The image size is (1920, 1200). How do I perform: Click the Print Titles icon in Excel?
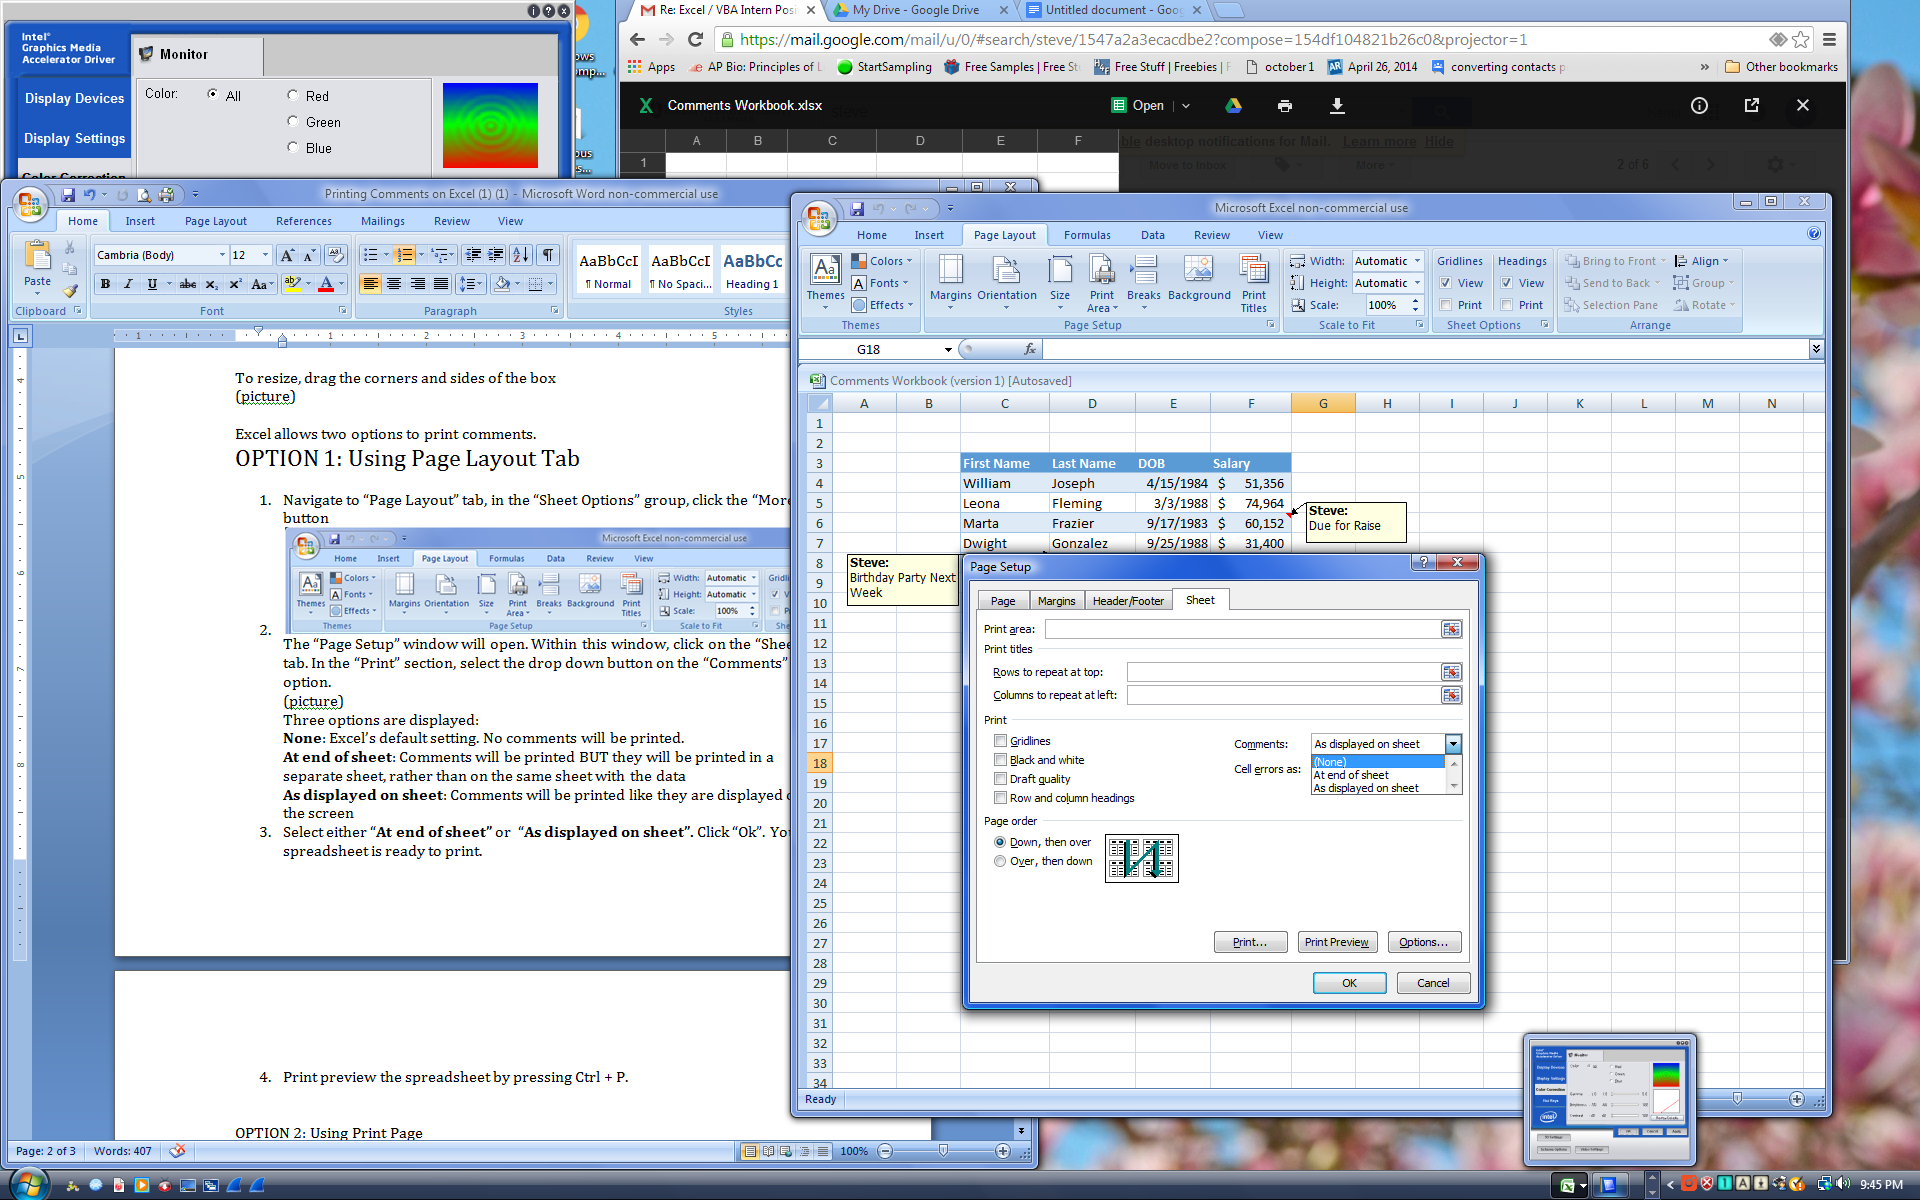pos(1254,282)
